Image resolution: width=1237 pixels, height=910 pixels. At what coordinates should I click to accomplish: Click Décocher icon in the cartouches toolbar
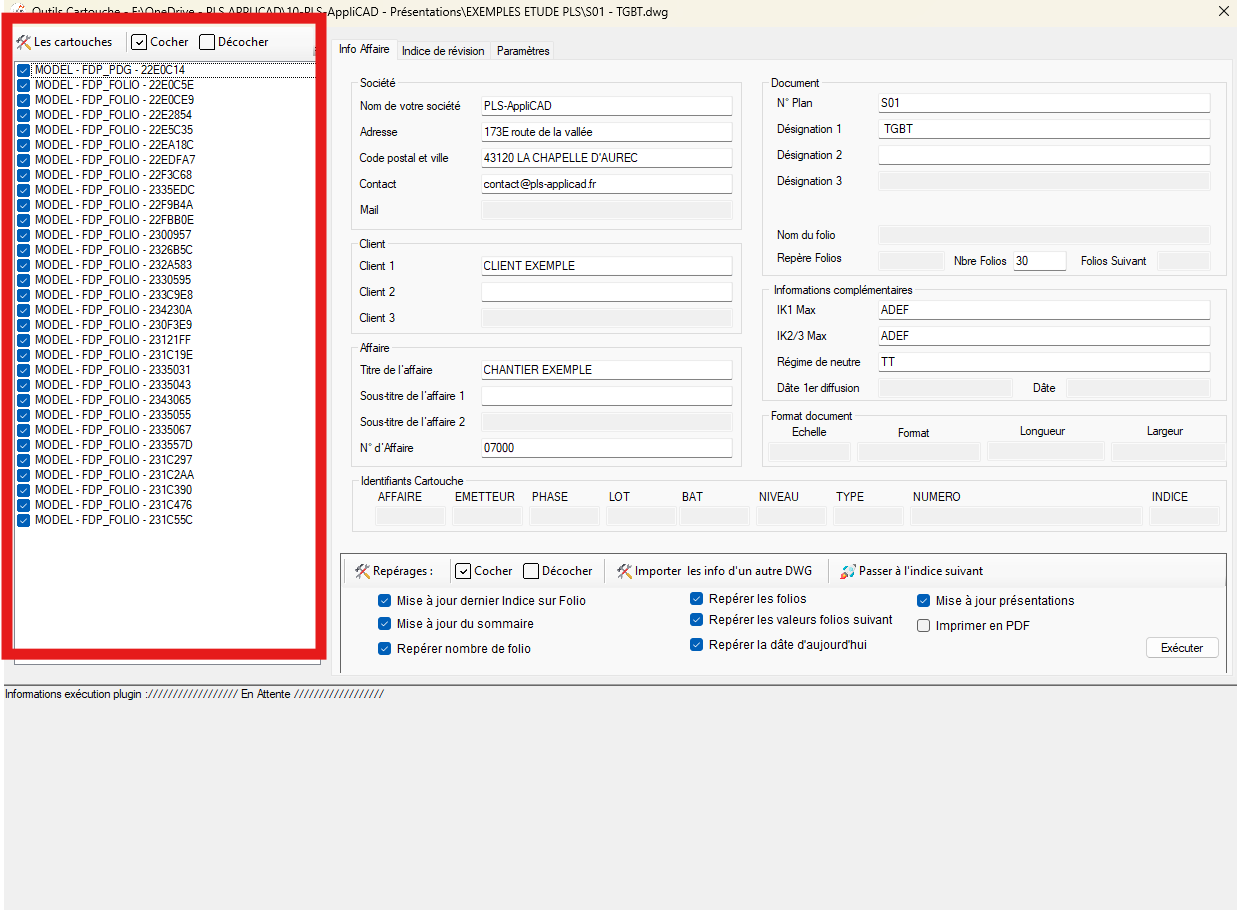tap(207, 42)
